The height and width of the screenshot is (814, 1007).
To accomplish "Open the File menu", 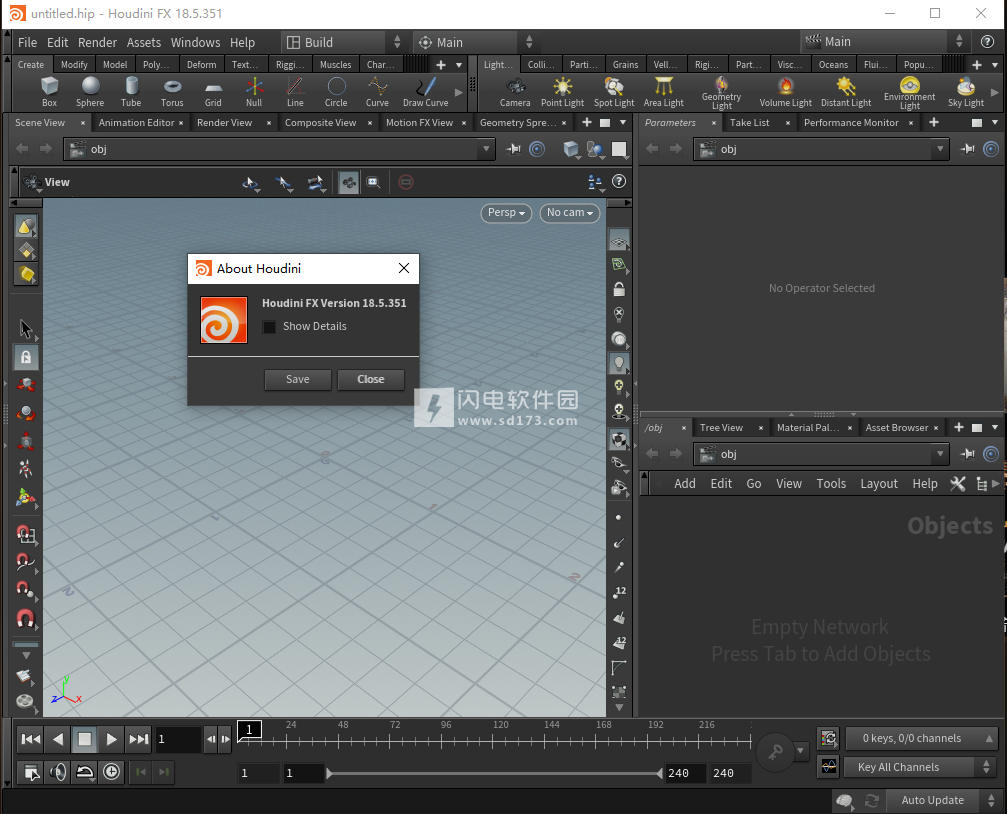I will pos(28,42).
